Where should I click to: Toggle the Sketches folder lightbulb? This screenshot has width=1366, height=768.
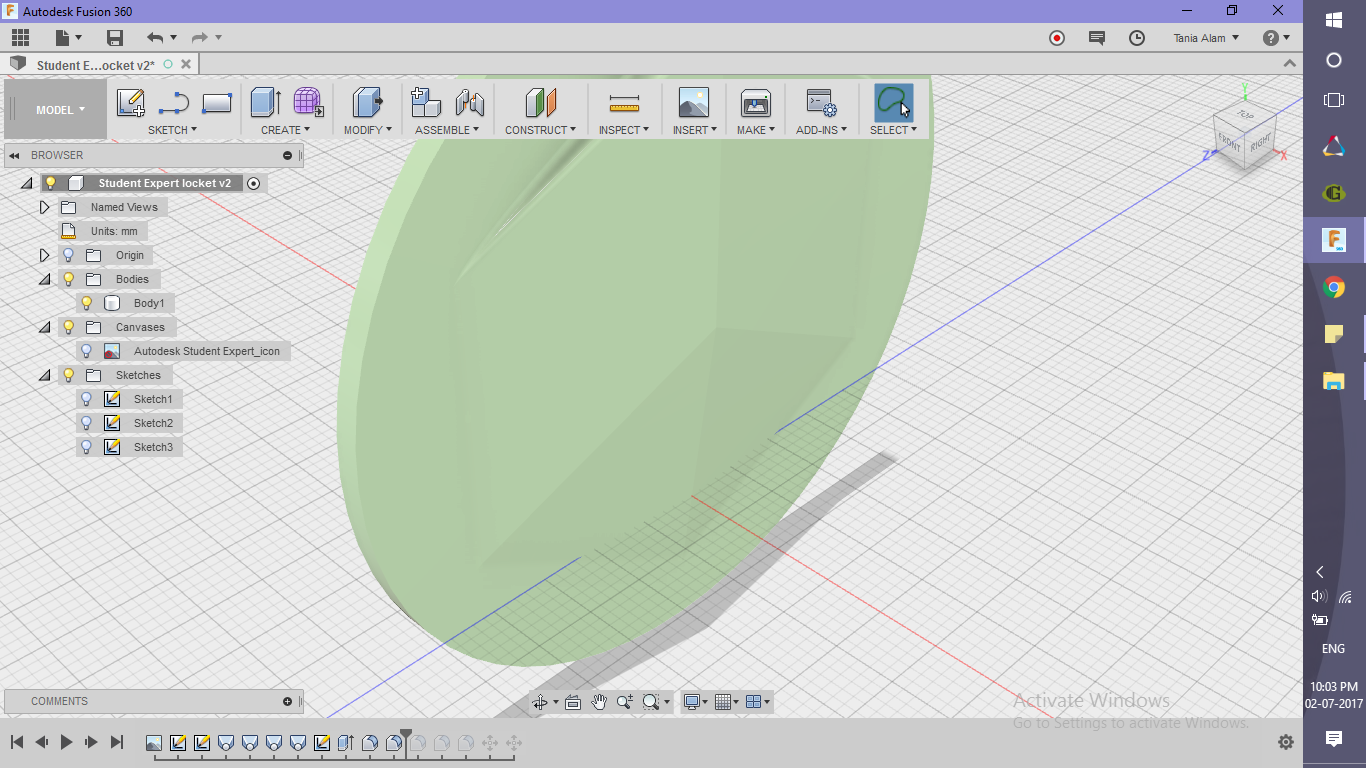69,375
